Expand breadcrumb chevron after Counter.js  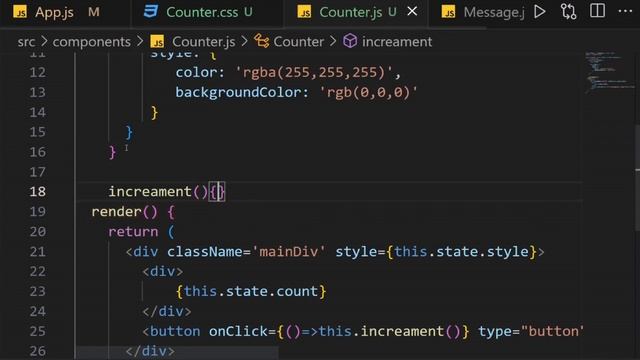(244, 41)
